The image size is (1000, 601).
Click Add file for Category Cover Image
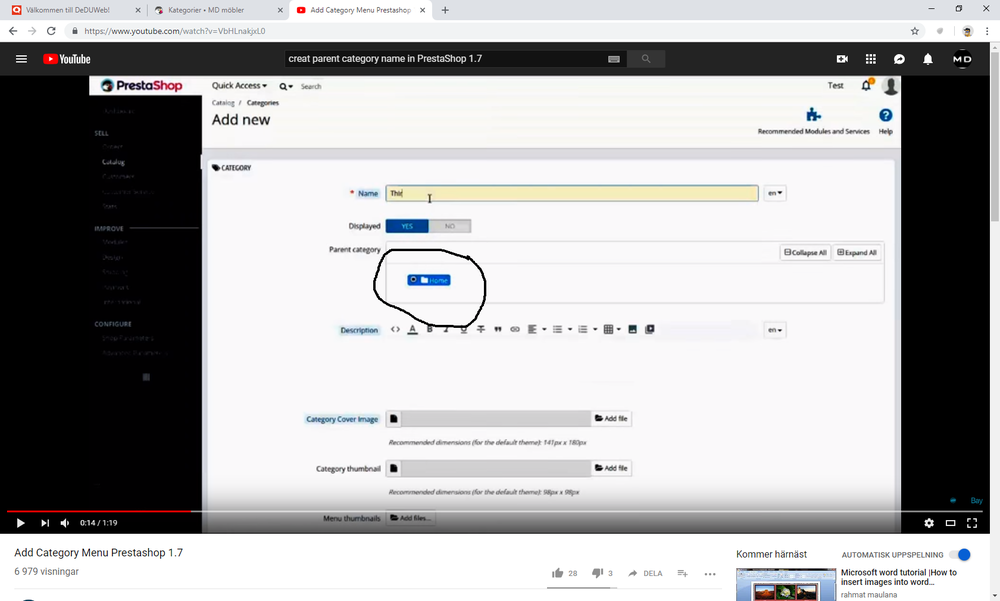[x=611, y=418]
